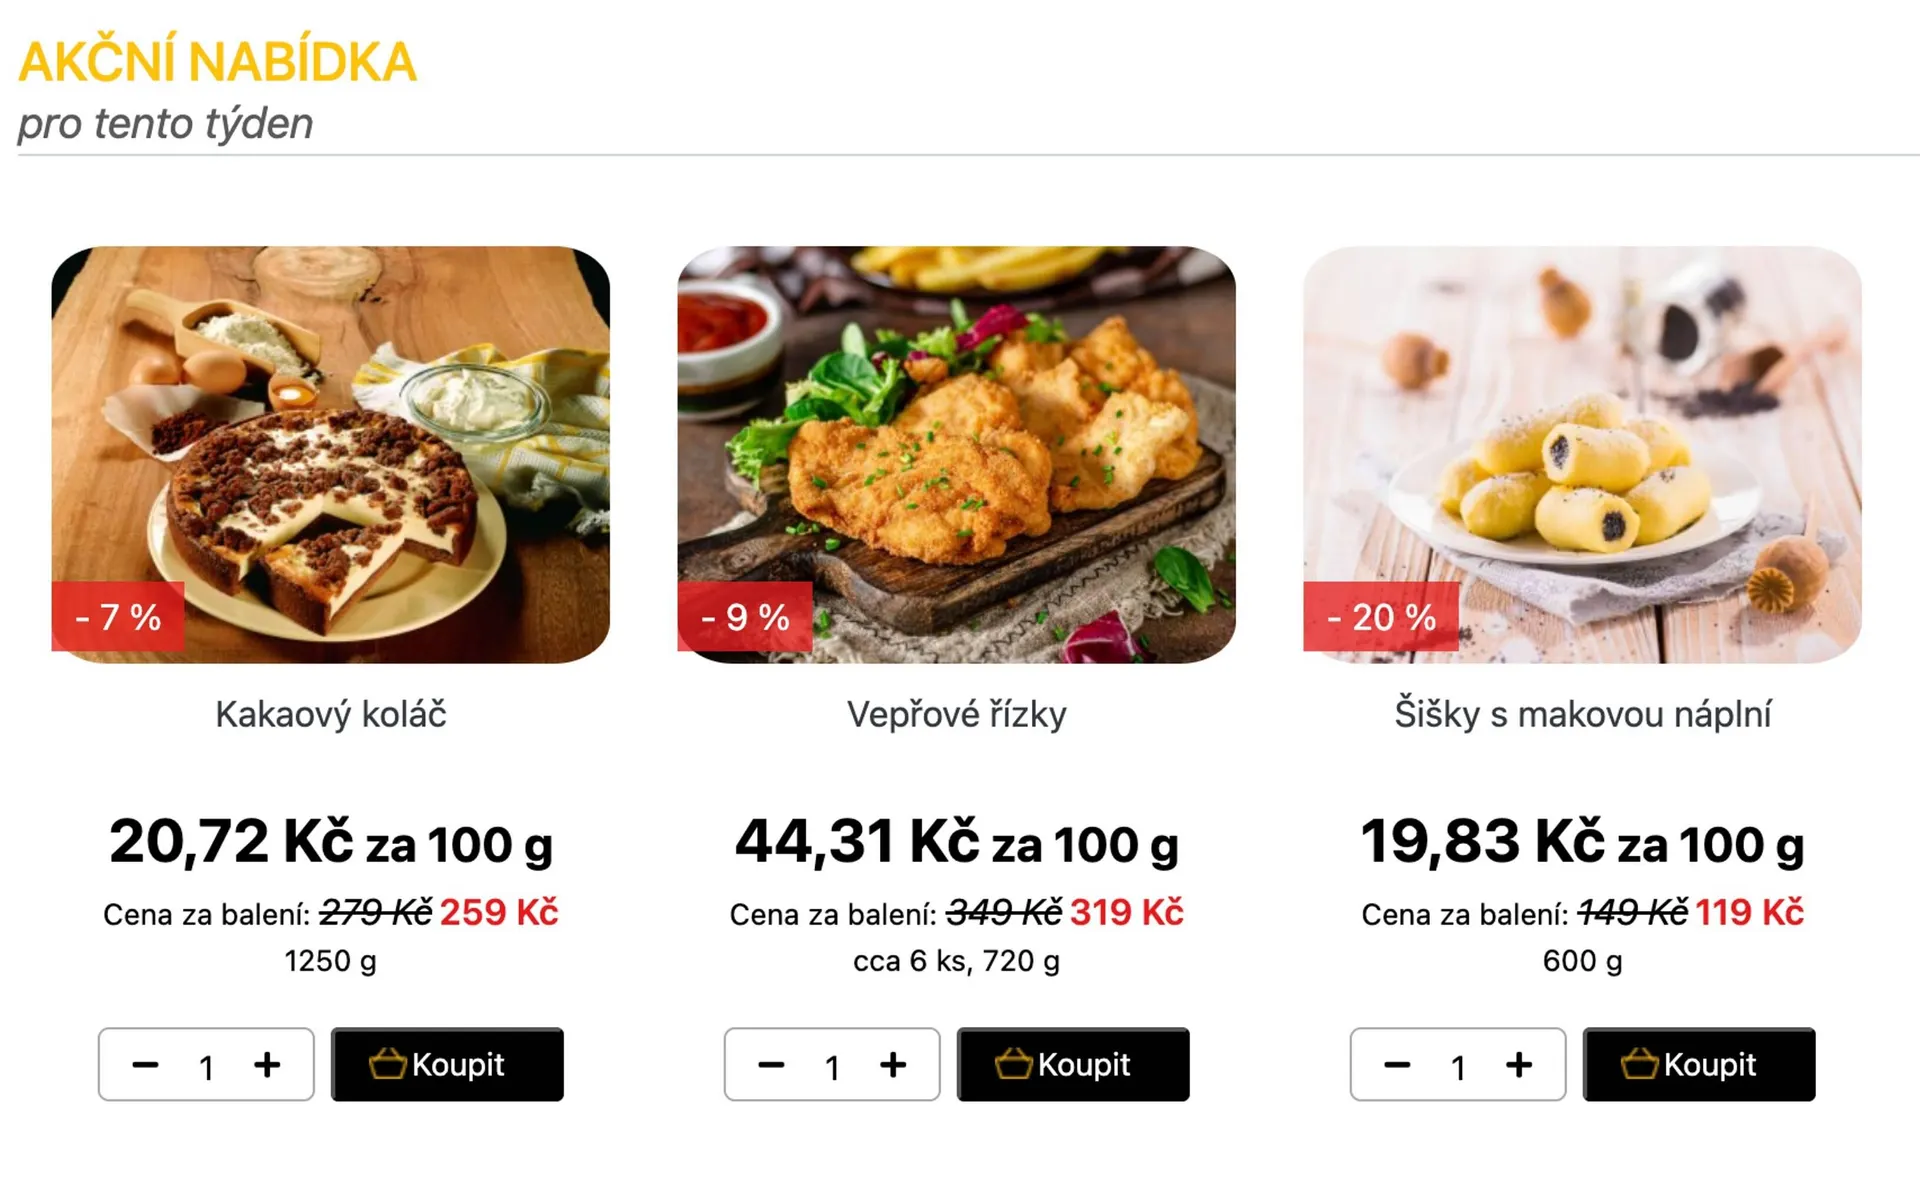
Task: Focus the Vepřové řízky quantity field
Action: pos(832,1067)
